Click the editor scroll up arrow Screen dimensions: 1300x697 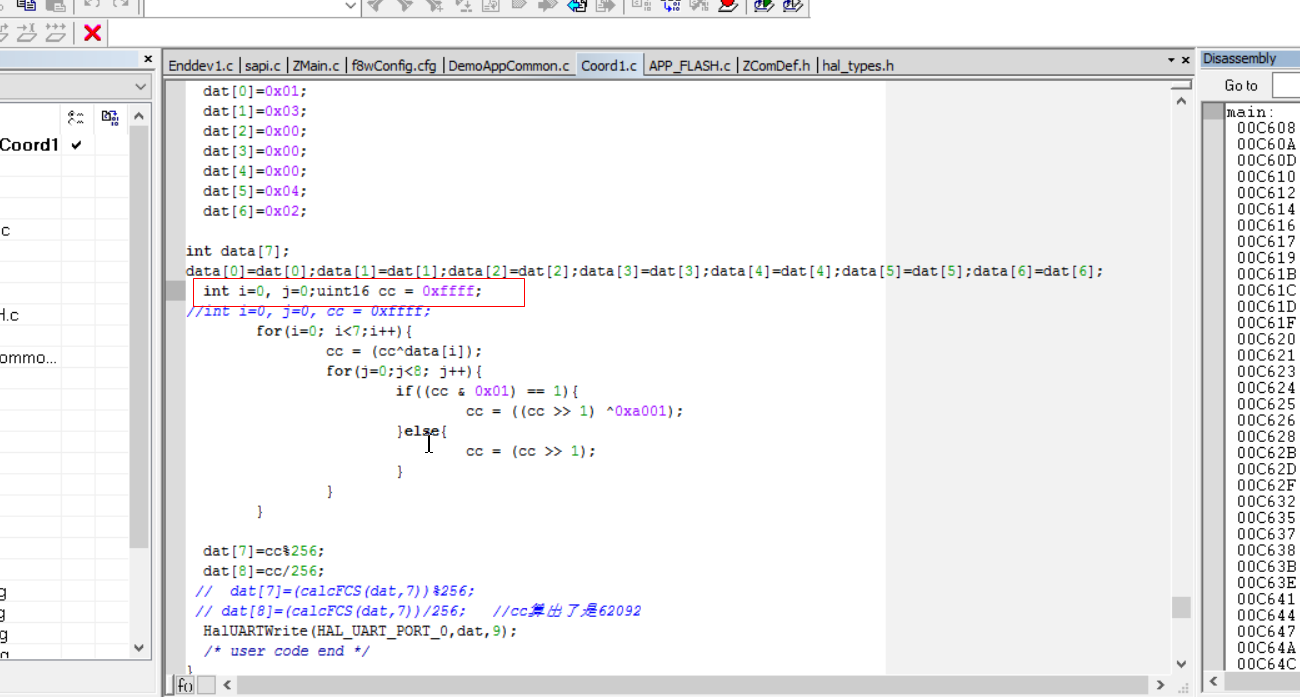(1181, 101)
